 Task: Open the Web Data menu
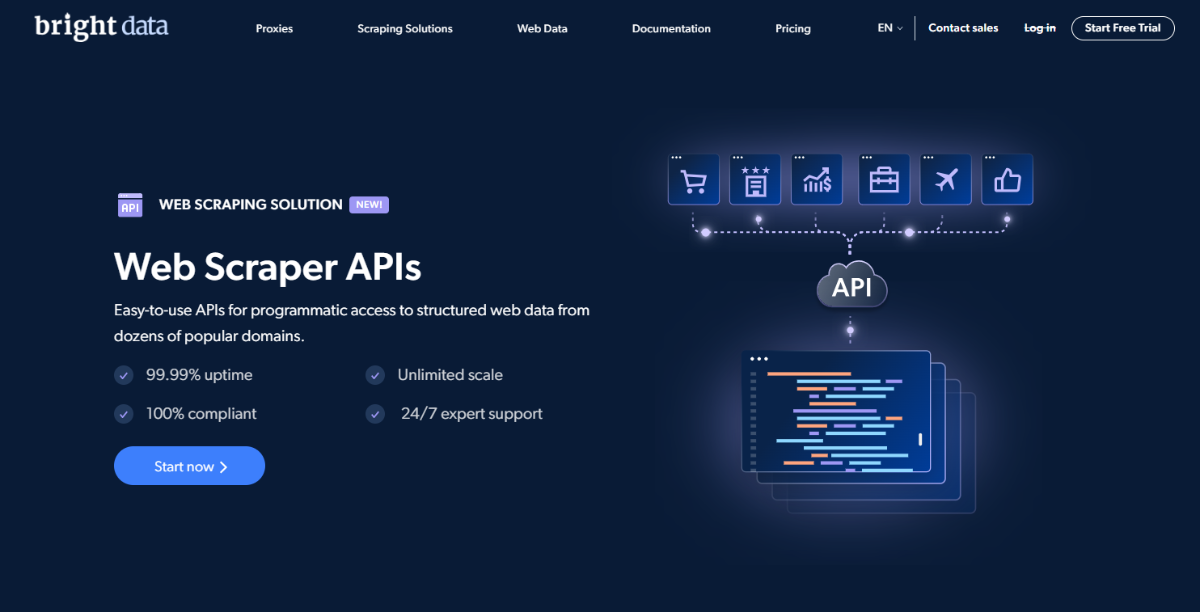[x=542, y=29]
